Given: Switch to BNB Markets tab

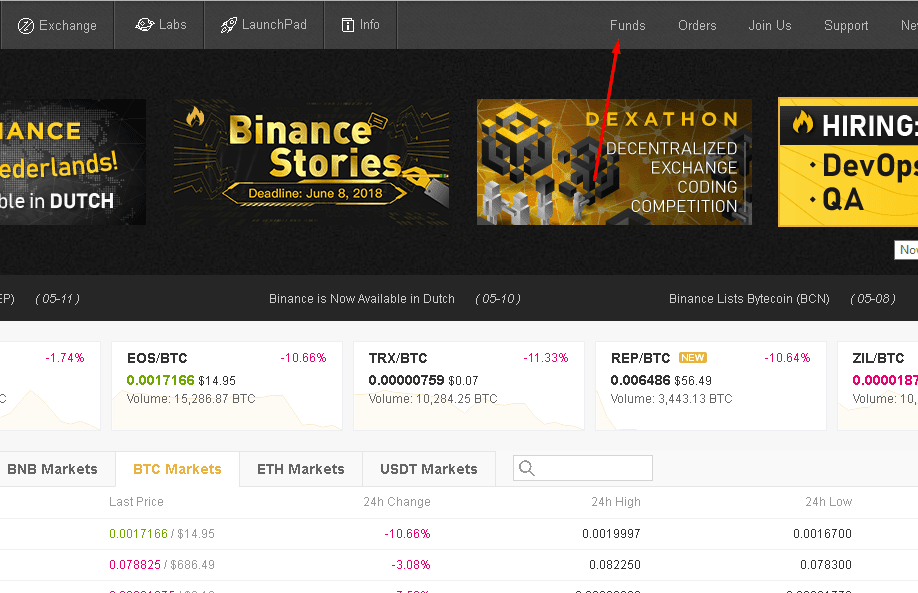Looking at the screenshot, I should (57, 469).
